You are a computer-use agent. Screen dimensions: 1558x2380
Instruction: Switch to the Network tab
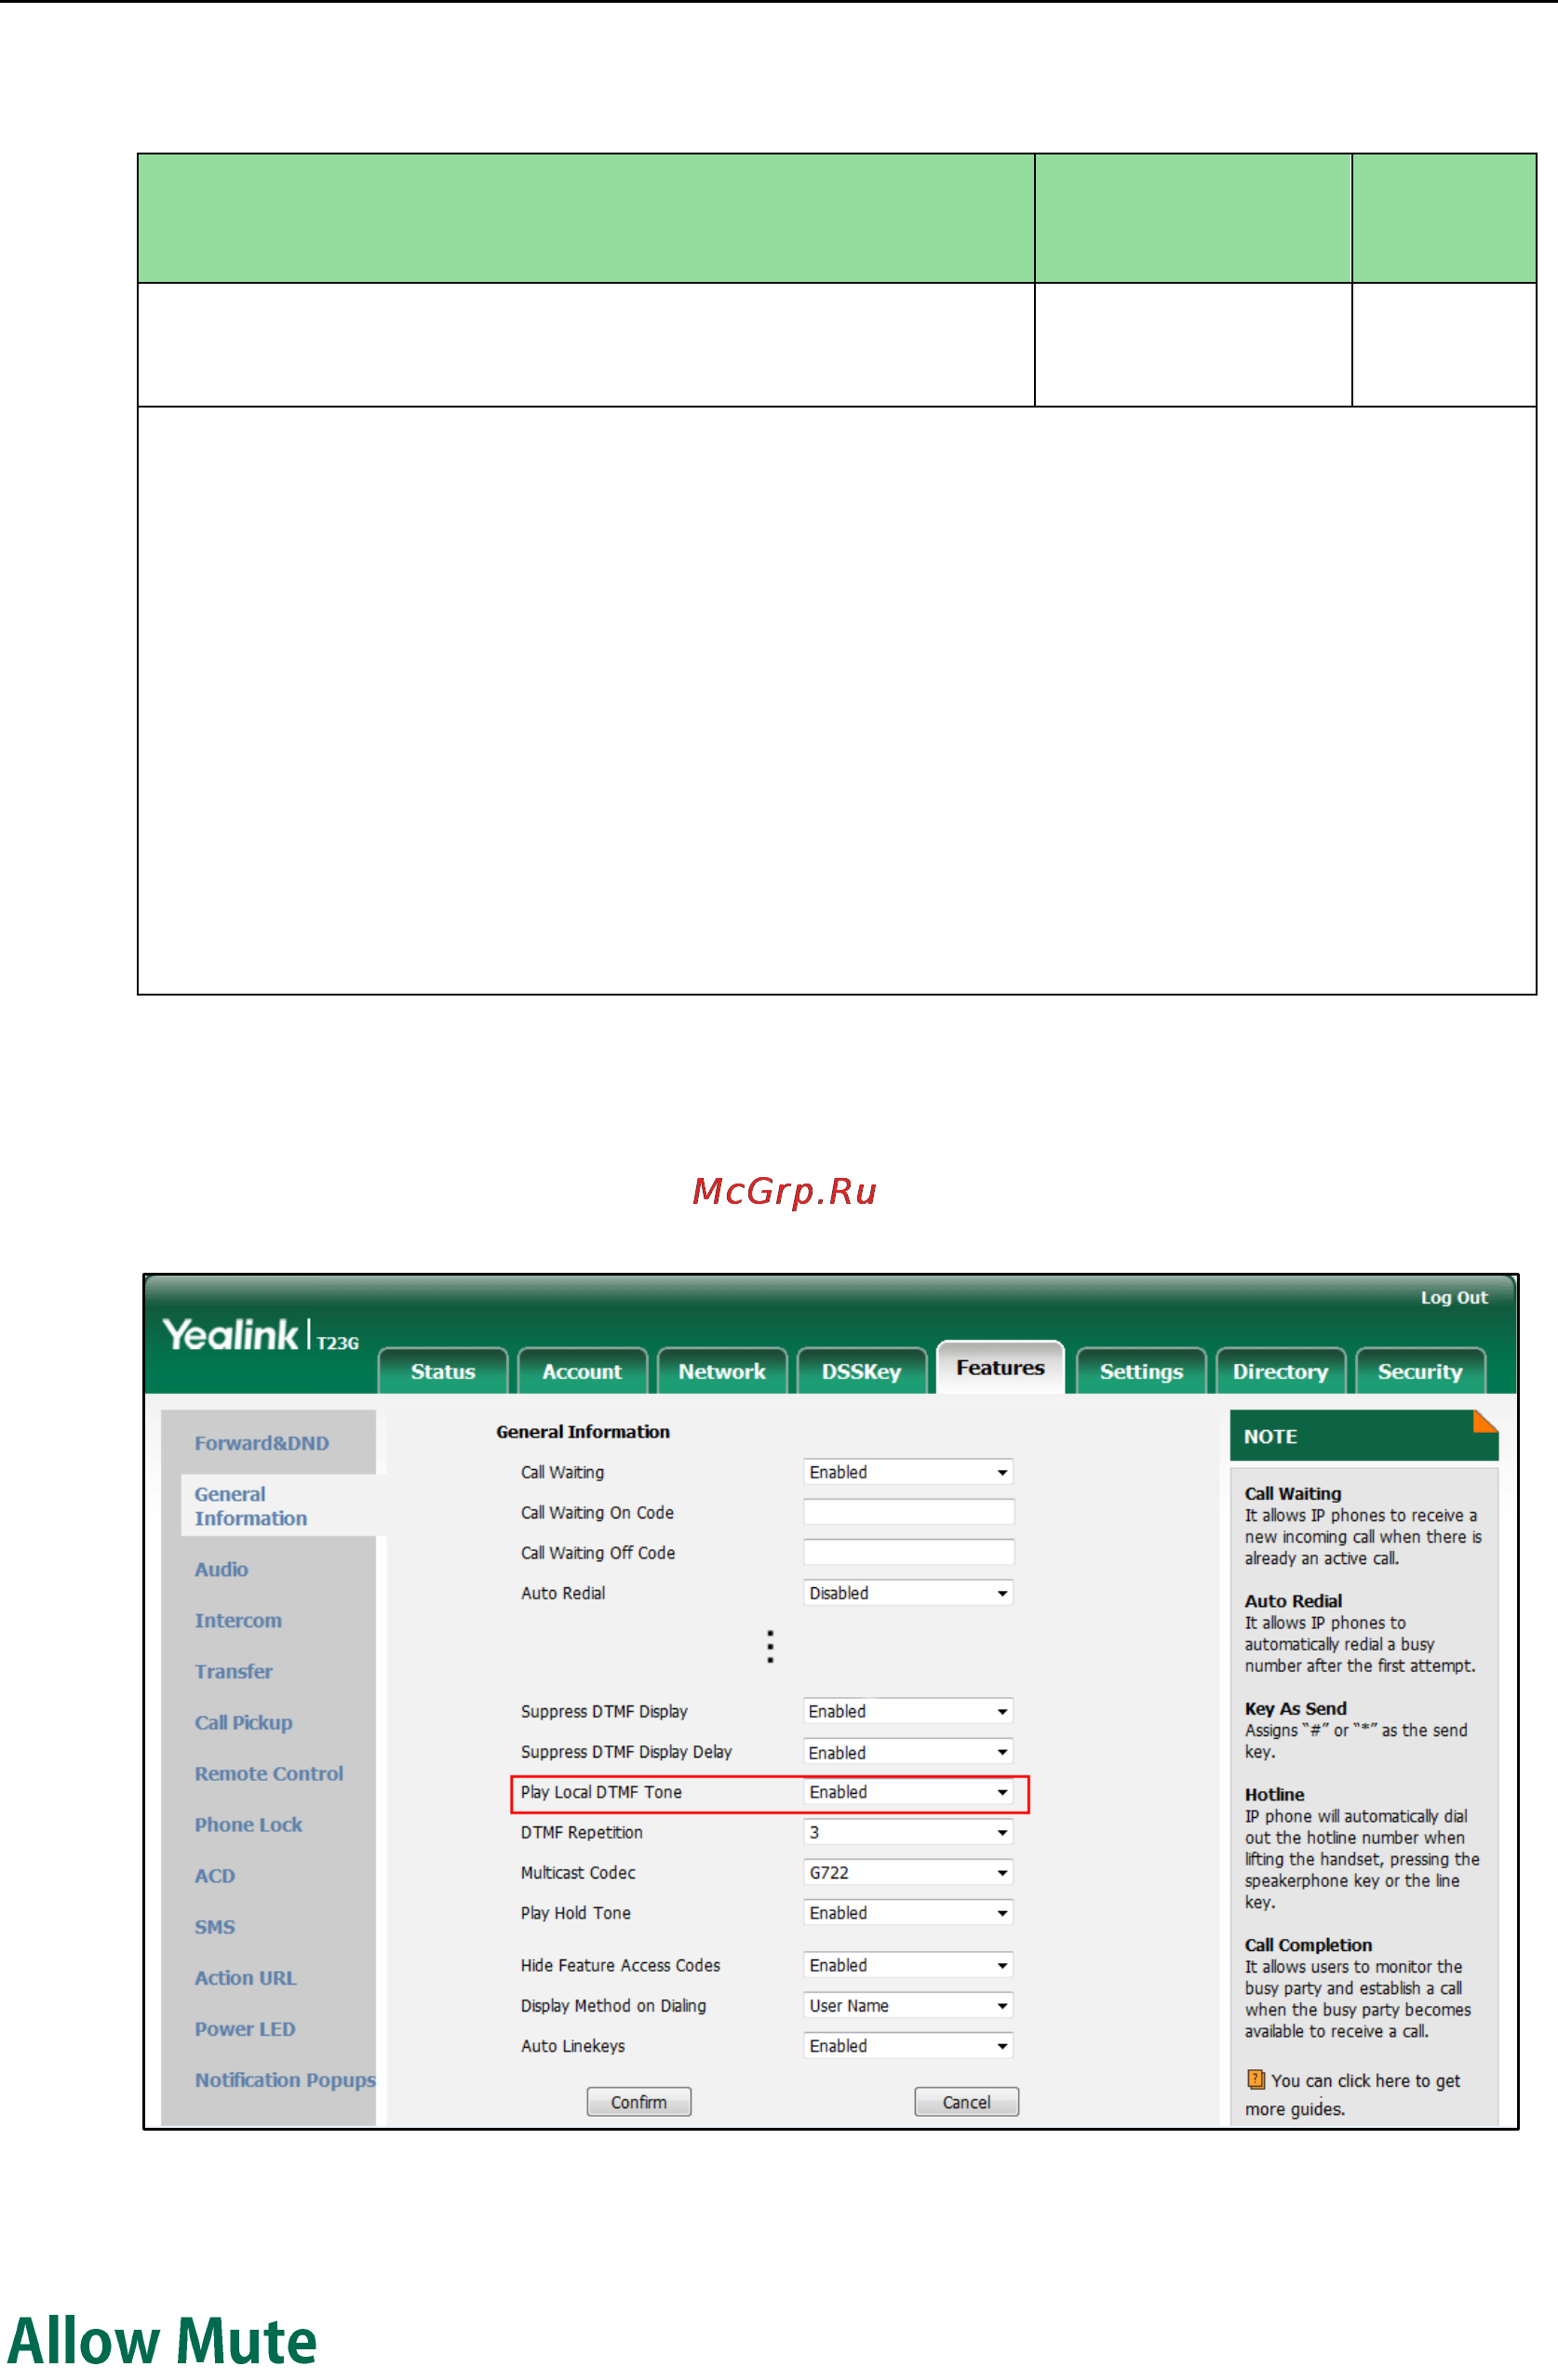tap(722, 1371)
